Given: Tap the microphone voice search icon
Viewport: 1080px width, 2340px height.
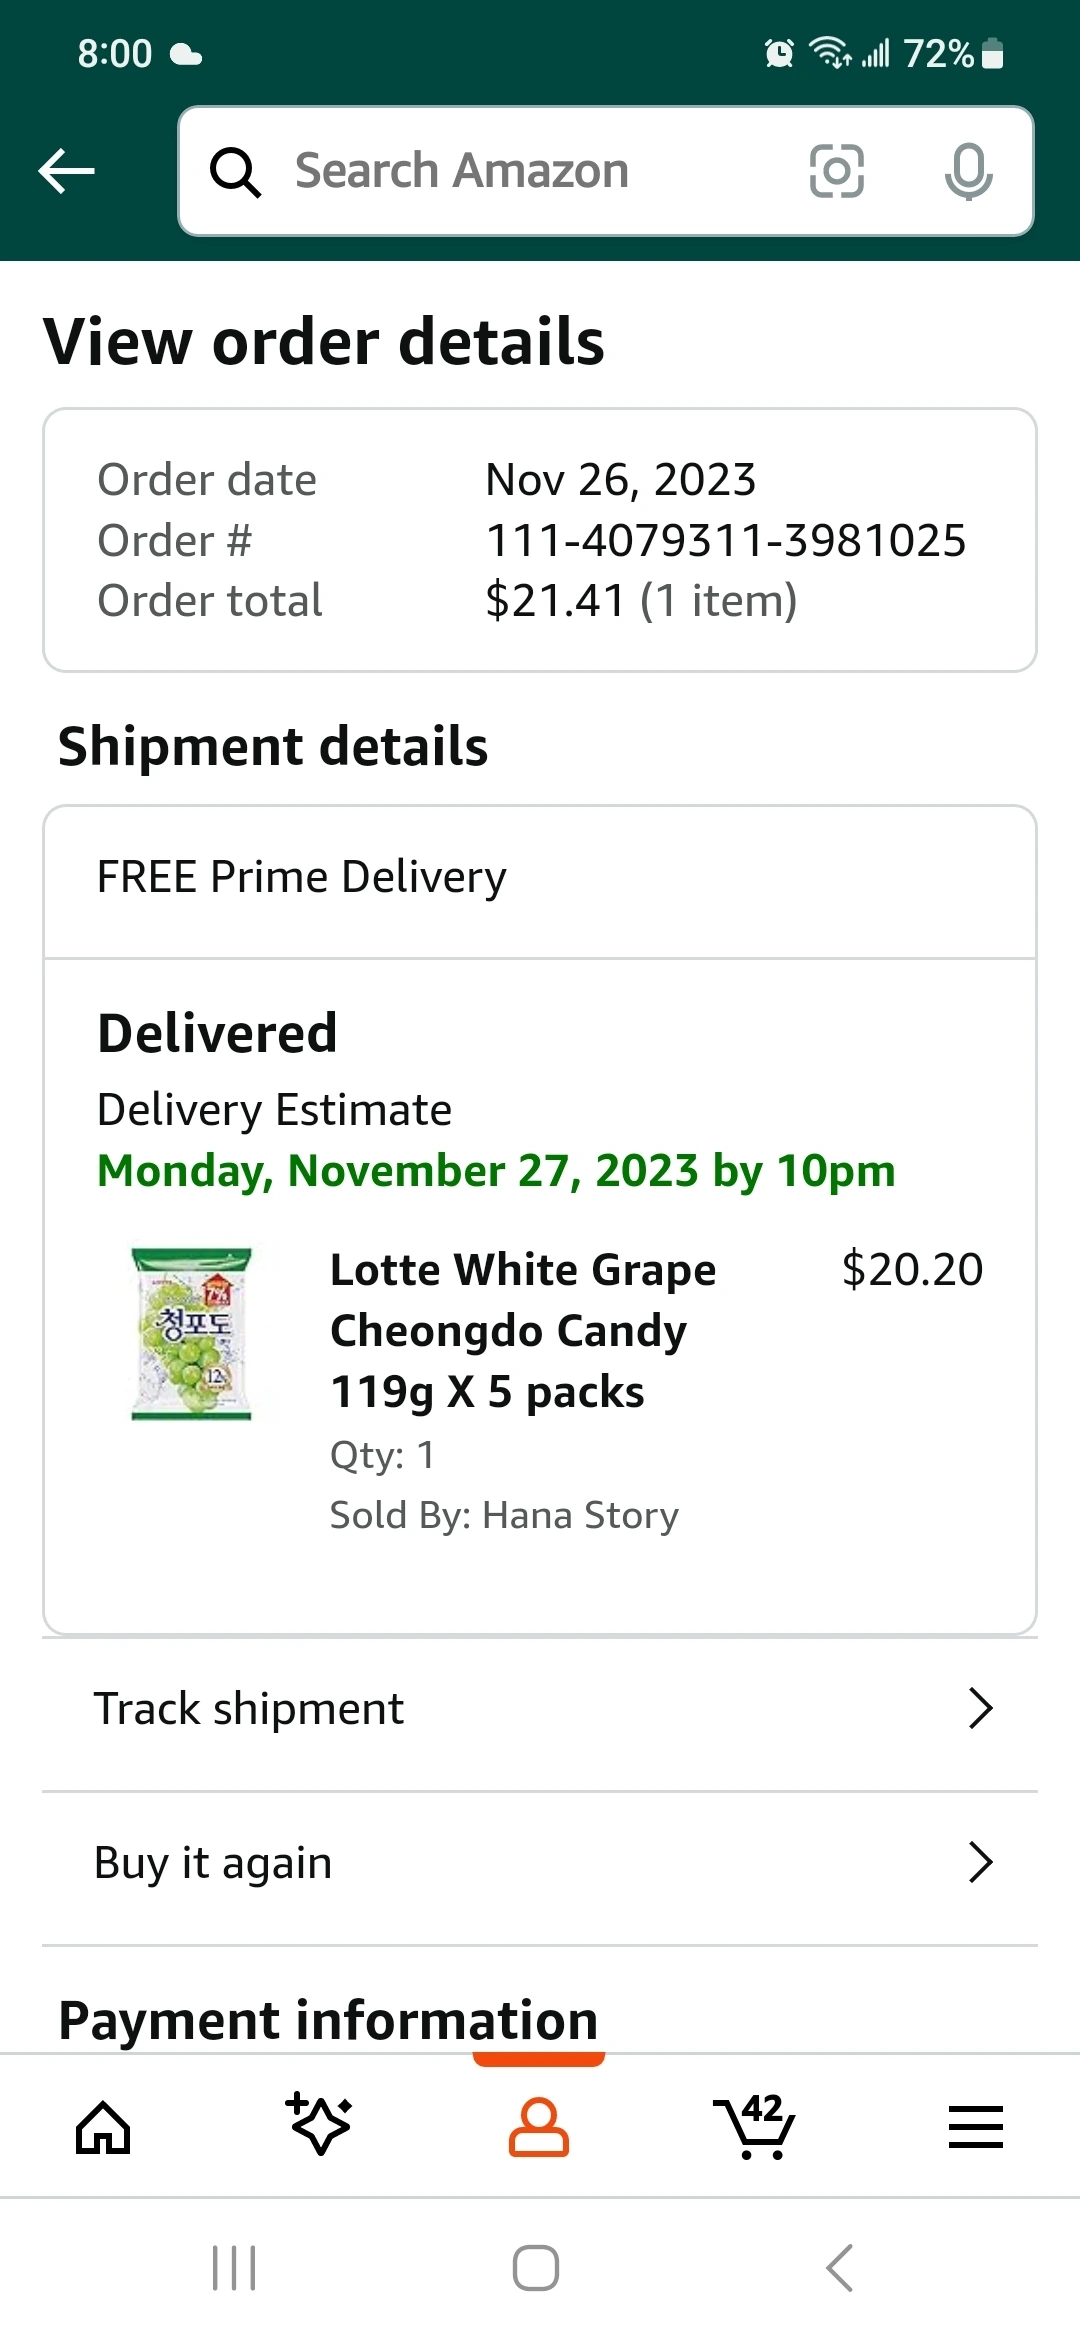Looking at the screenshot, I should 968,171.
